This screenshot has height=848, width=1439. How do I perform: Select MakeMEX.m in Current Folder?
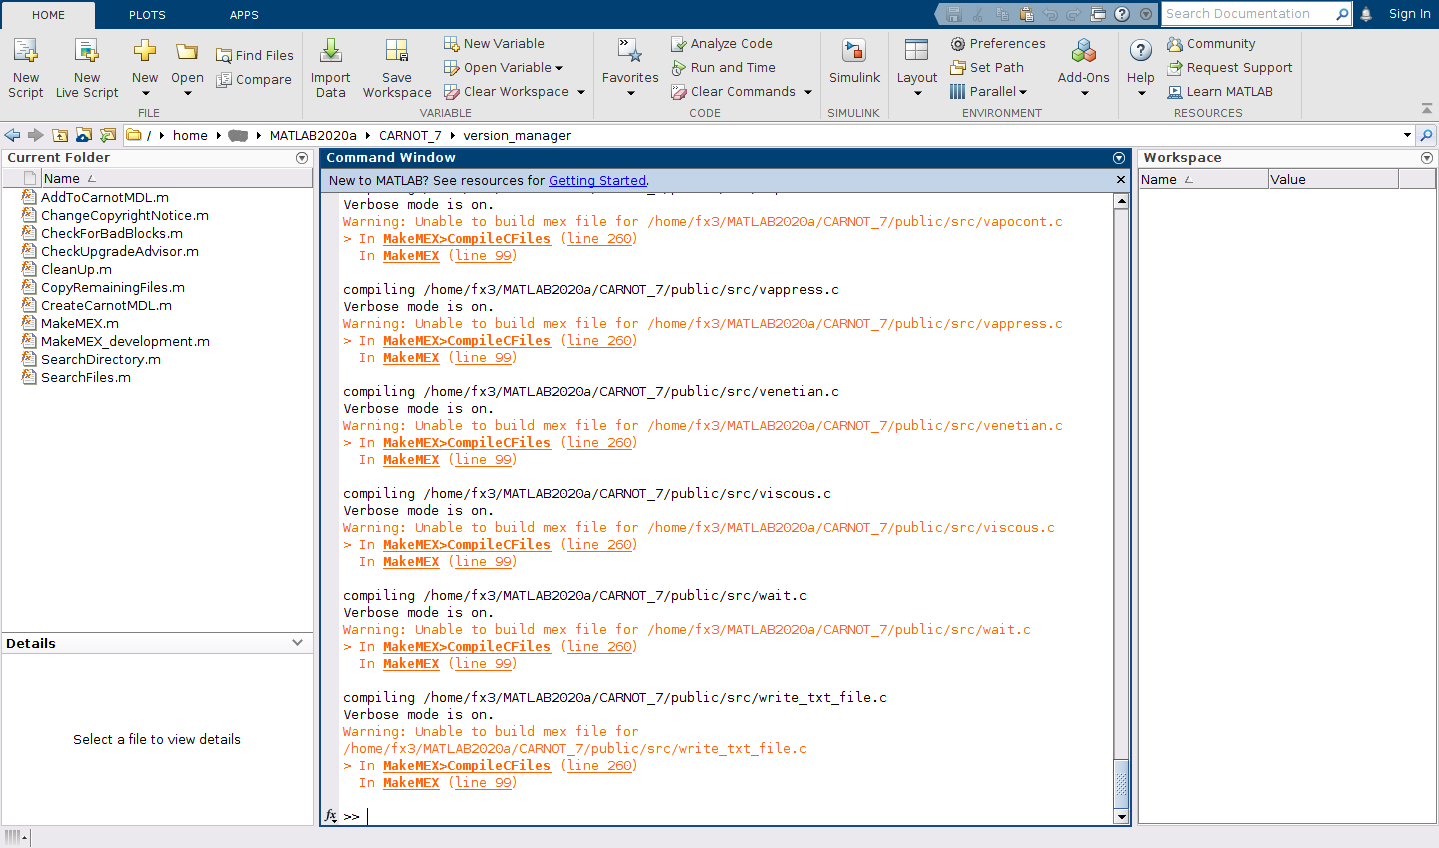[79, 324]
